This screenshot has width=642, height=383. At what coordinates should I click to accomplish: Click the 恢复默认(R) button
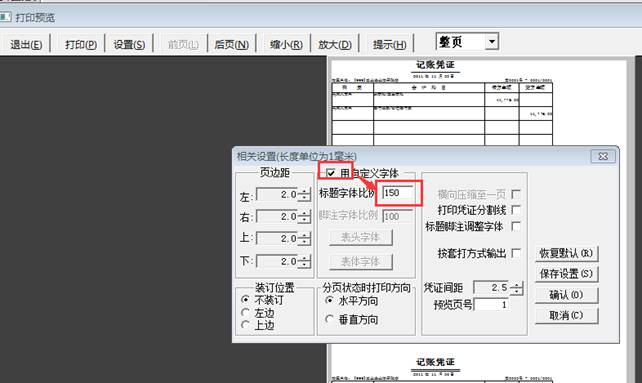(566, 253)
